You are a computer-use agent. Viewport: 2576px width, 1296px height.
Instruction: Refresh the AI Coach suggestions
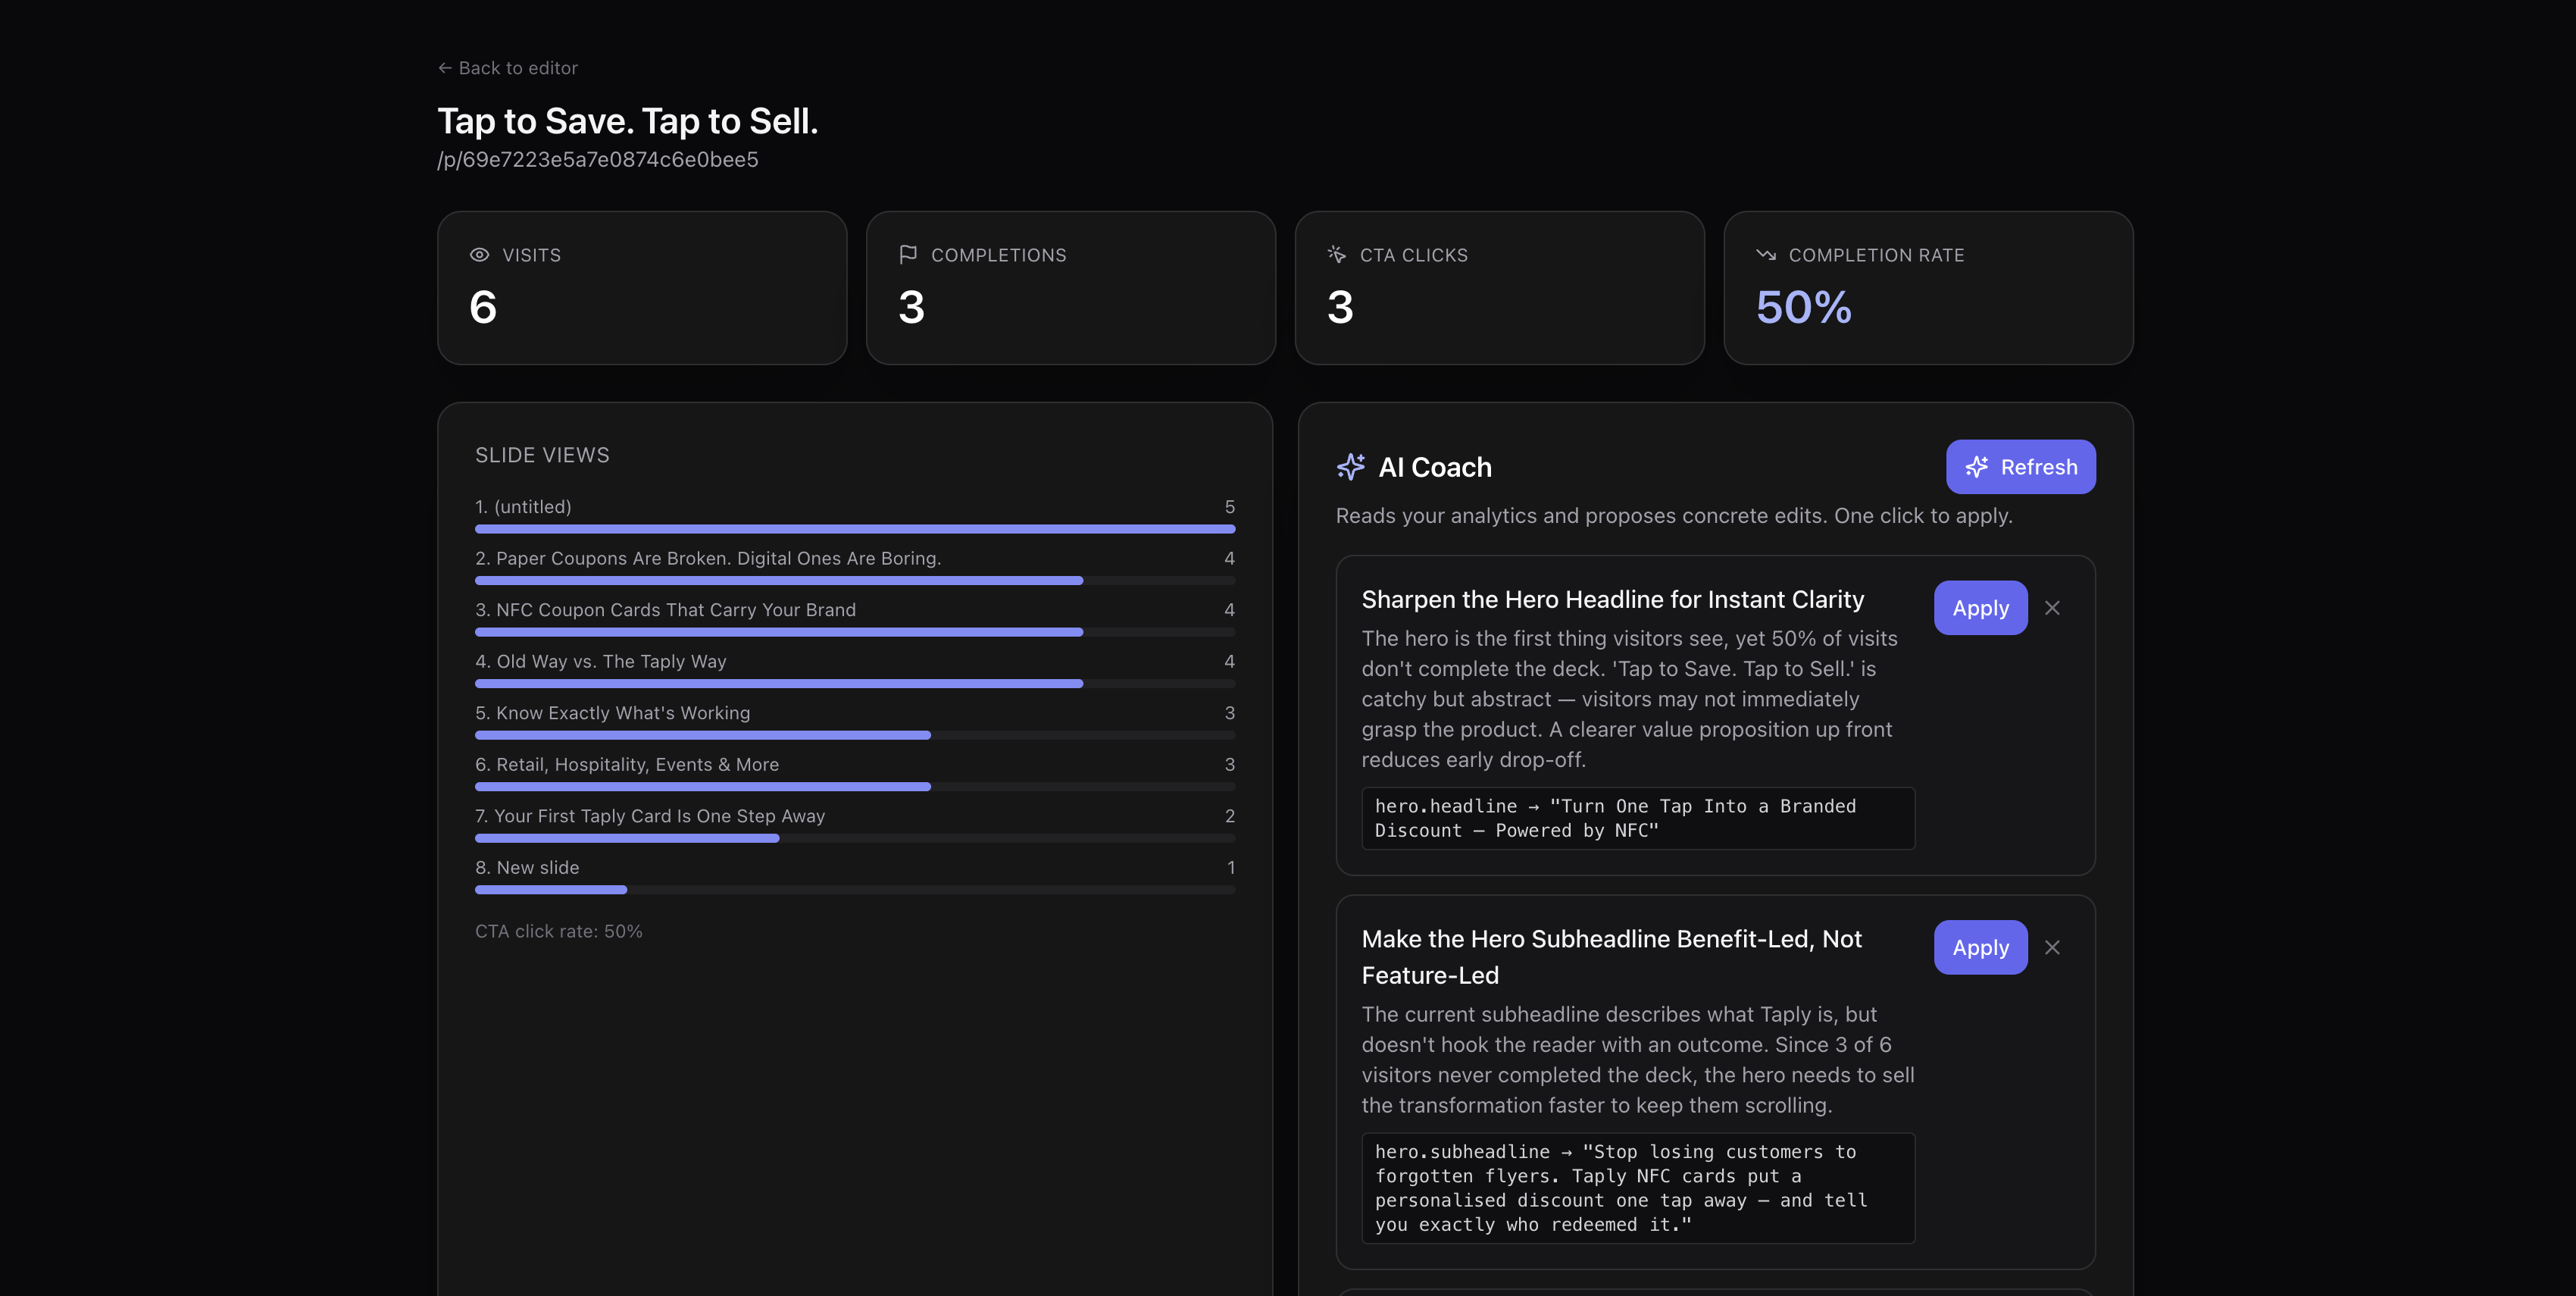coord(2020,467)
